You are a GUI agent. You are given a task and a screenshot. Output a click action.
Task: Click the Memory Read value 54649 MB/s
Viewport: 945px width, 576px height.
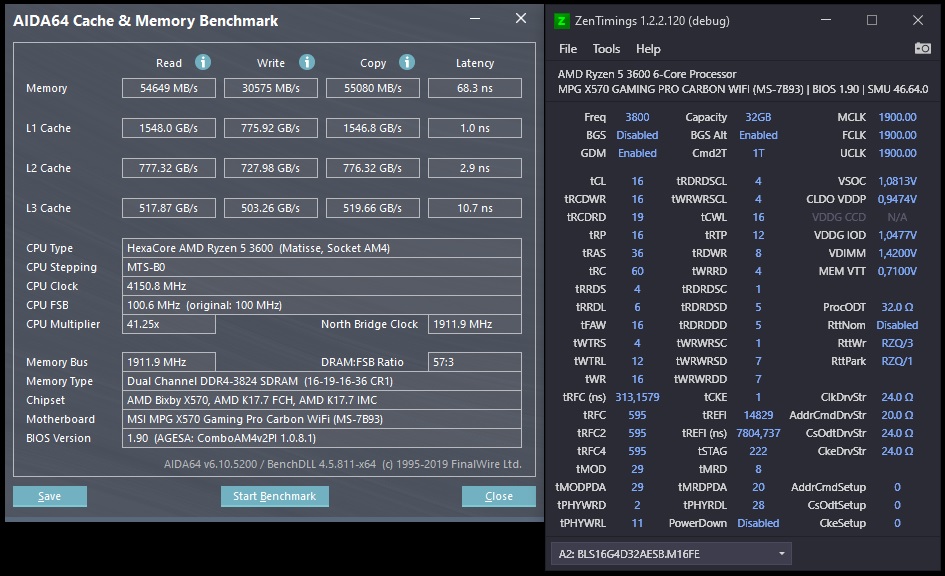(x=169, y=88)
